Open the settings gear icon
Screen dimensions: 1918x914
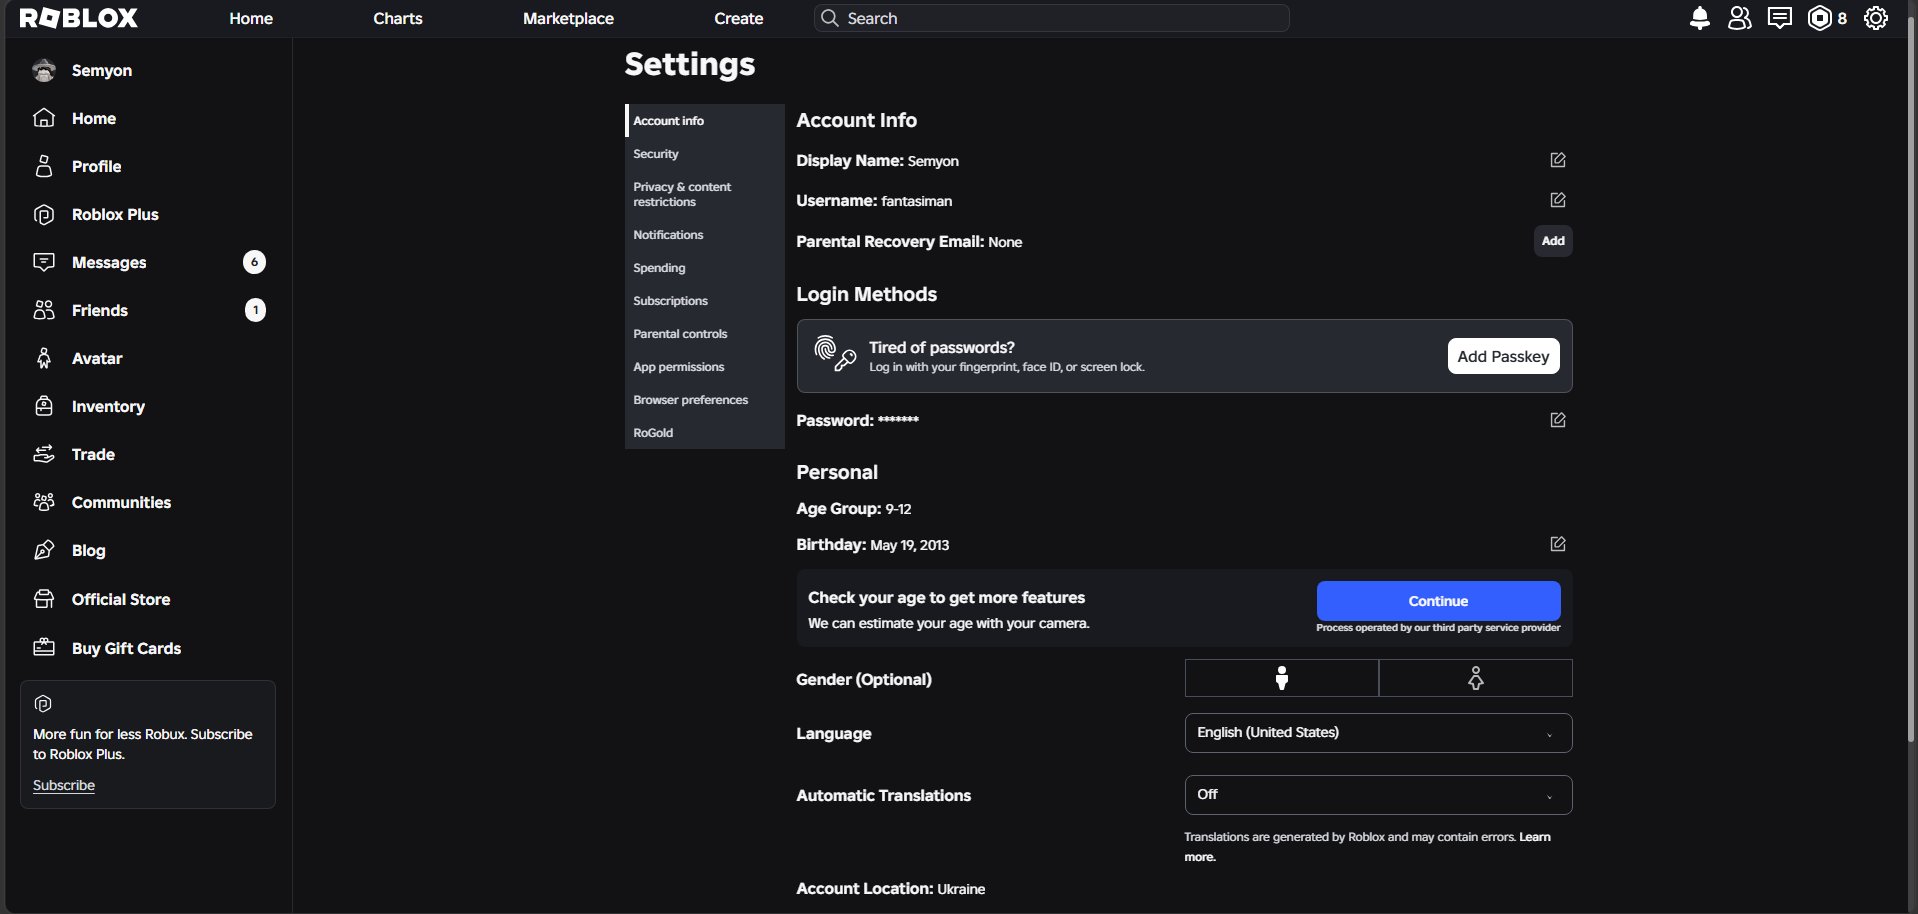[x=1876, y=18]
